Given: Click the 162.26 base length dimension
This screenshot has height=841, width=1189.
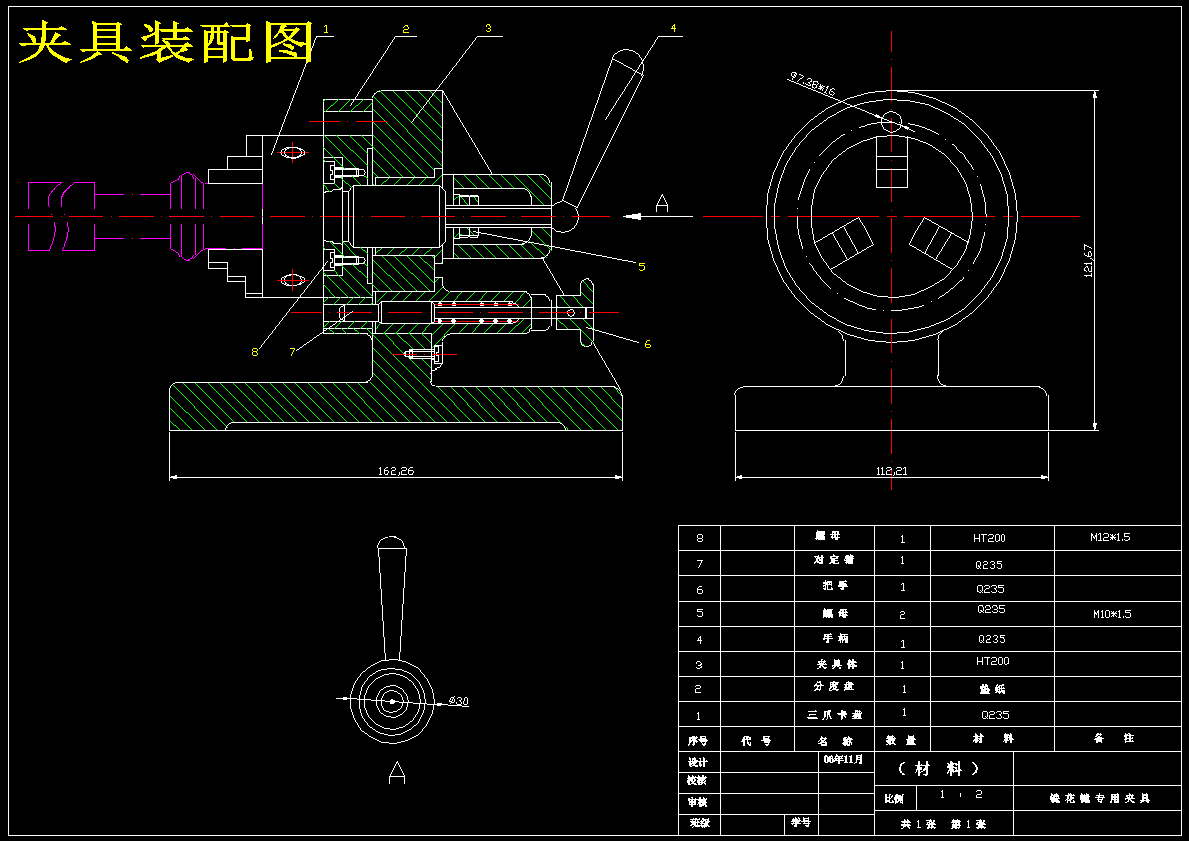Looking at the screenshot, I should (x=396, y=471).
